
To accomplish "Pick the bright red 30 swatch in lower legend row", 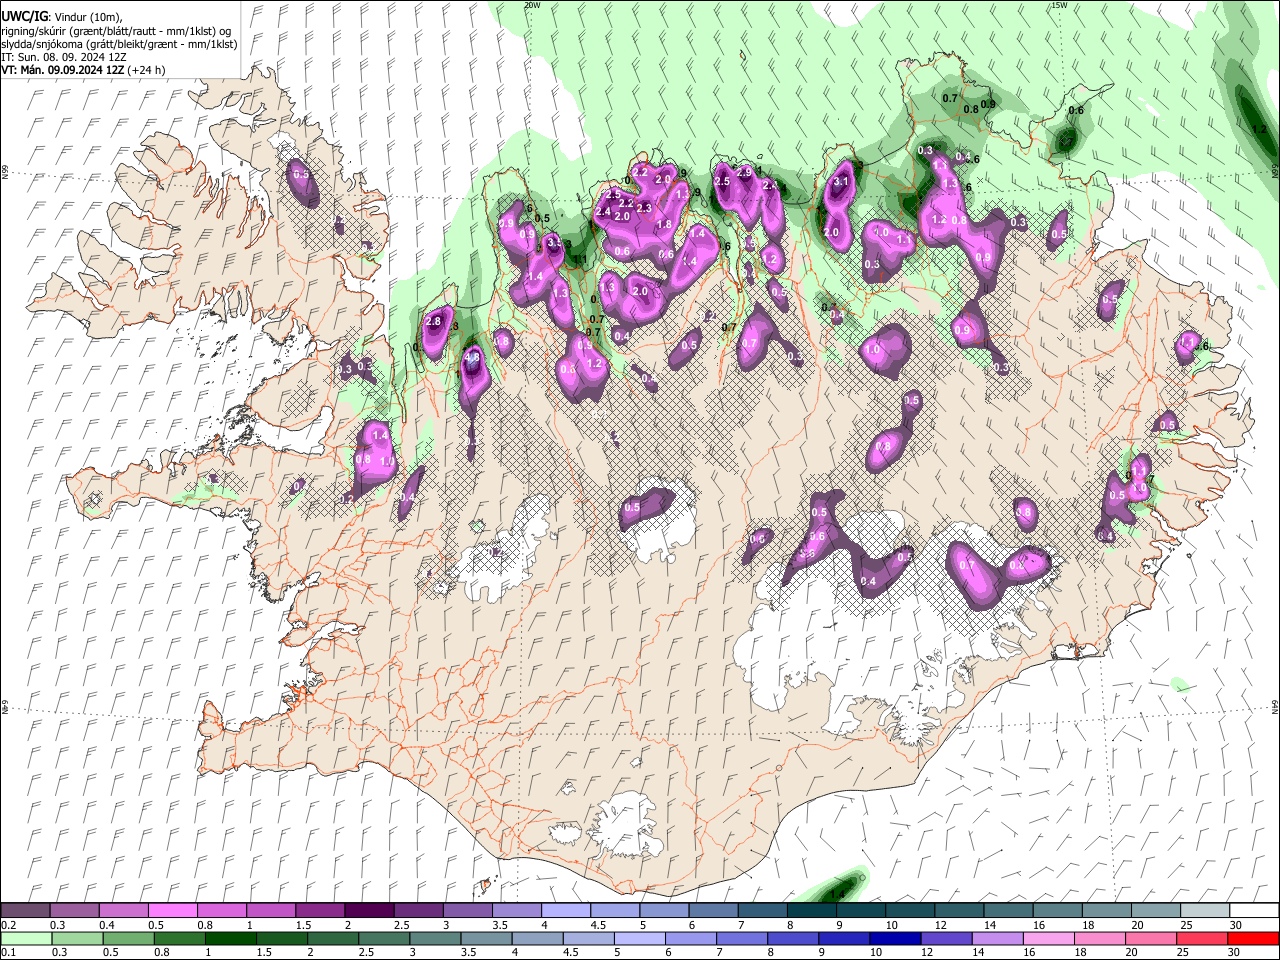I will [x=1252, y=938].
